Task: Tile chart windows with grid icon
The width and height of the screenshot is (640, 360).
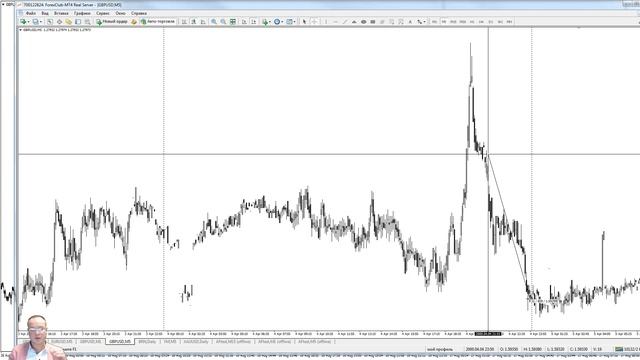Action: (x=233, y=22)
